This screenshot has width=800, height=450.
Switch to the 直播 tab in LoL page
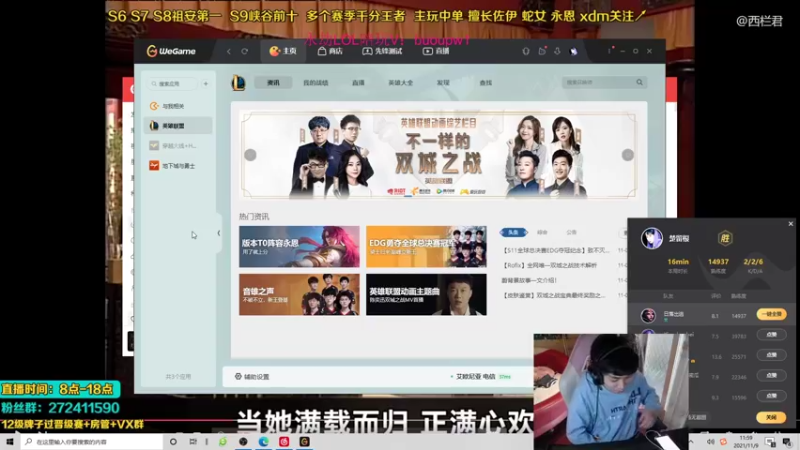coord(358,83)
